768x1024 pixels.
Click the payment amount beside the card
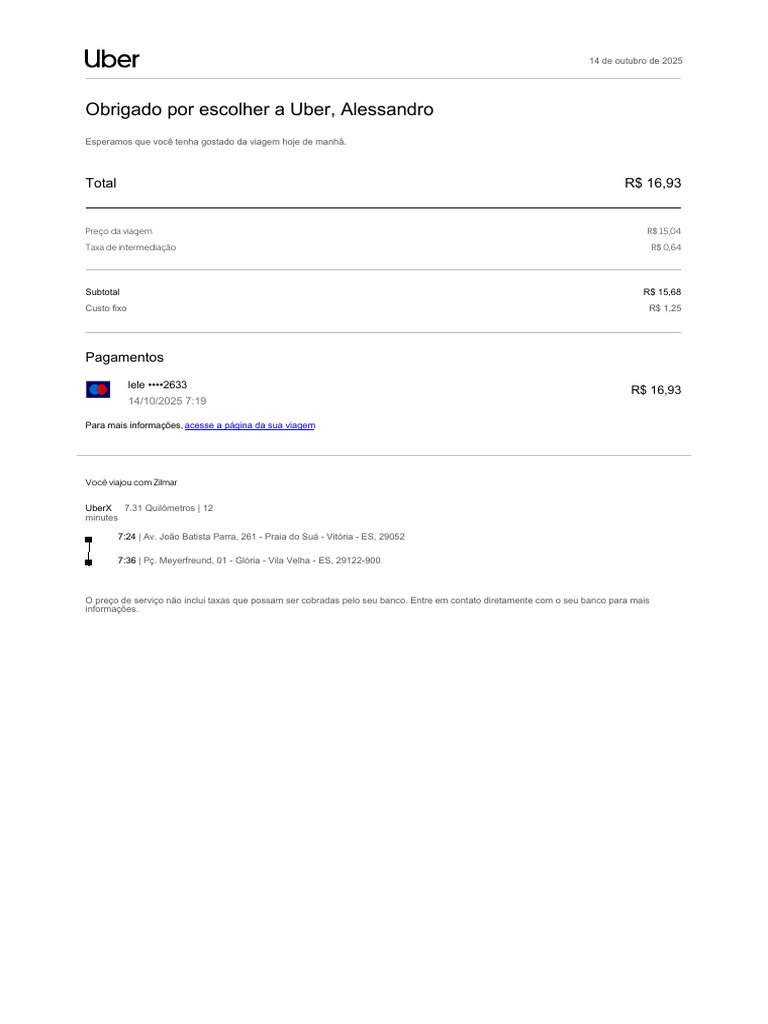(x=656, y=390)
